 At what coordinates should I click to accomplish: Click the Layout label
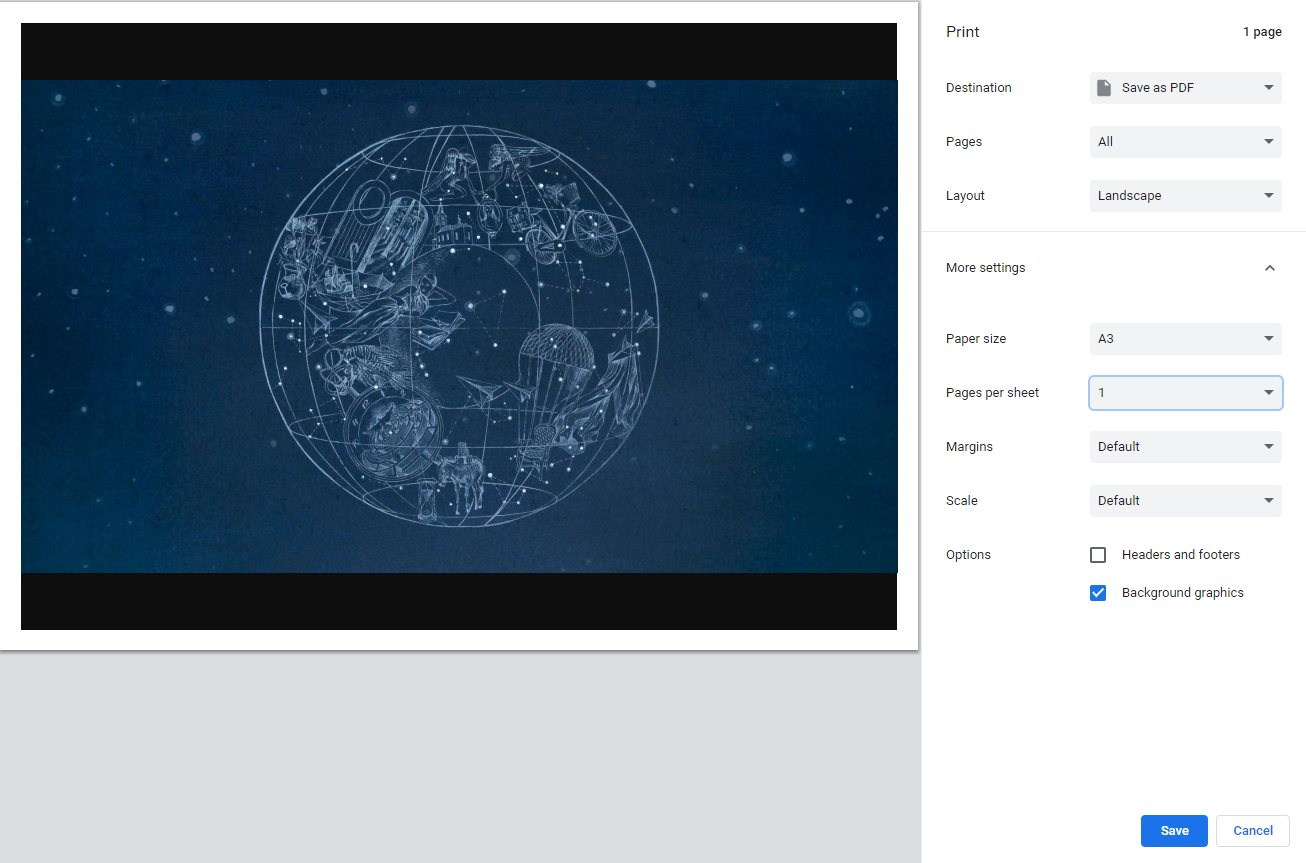click(965, 196)
